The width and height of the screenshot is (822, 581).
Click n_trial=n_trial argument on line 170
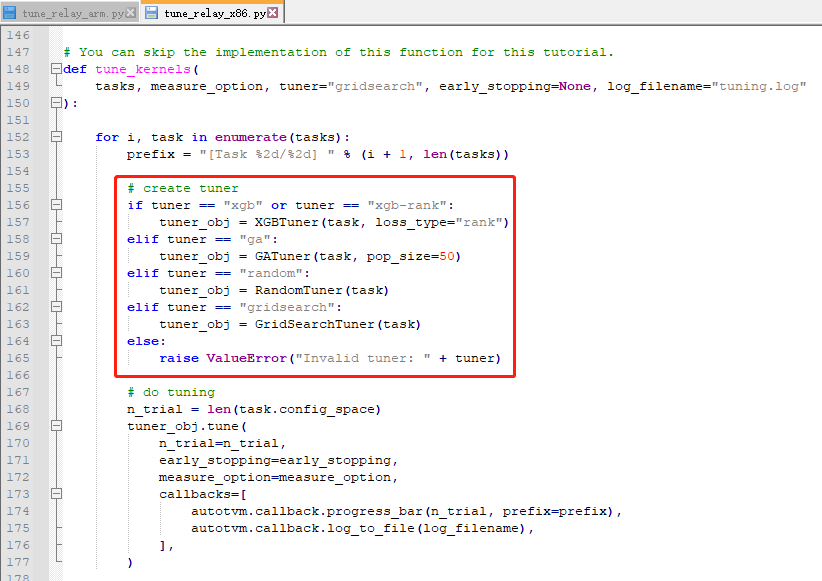coord(219,444)
